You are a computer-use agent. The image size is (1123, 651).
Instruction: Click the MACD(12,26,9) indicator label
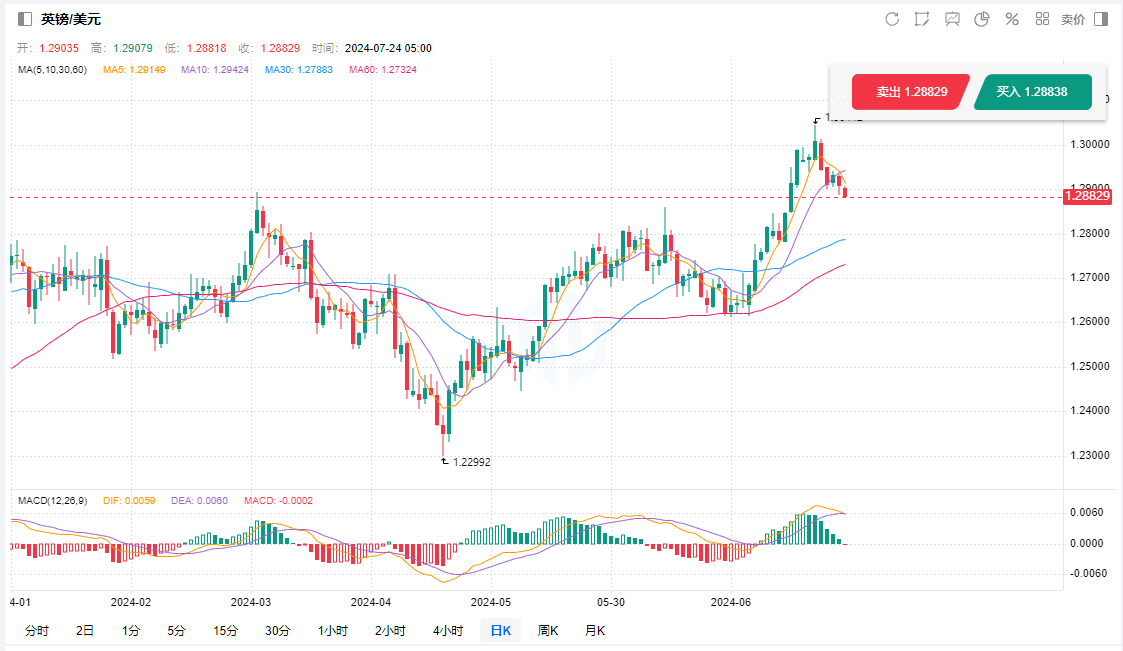52,498
